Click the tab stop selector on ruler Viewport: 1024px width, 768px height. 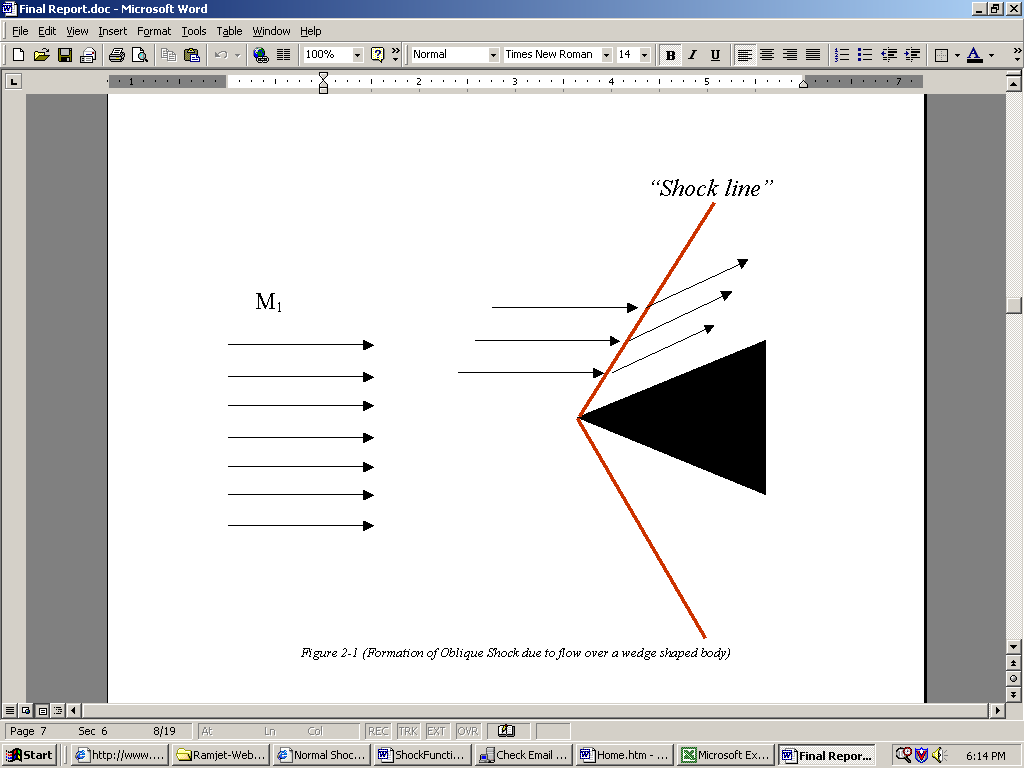[13, 81]
